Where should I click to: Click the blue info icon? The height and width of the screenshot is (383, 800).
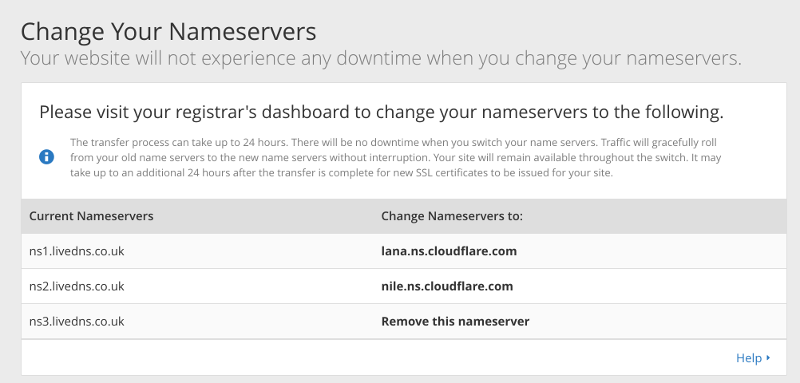[46, 157]
